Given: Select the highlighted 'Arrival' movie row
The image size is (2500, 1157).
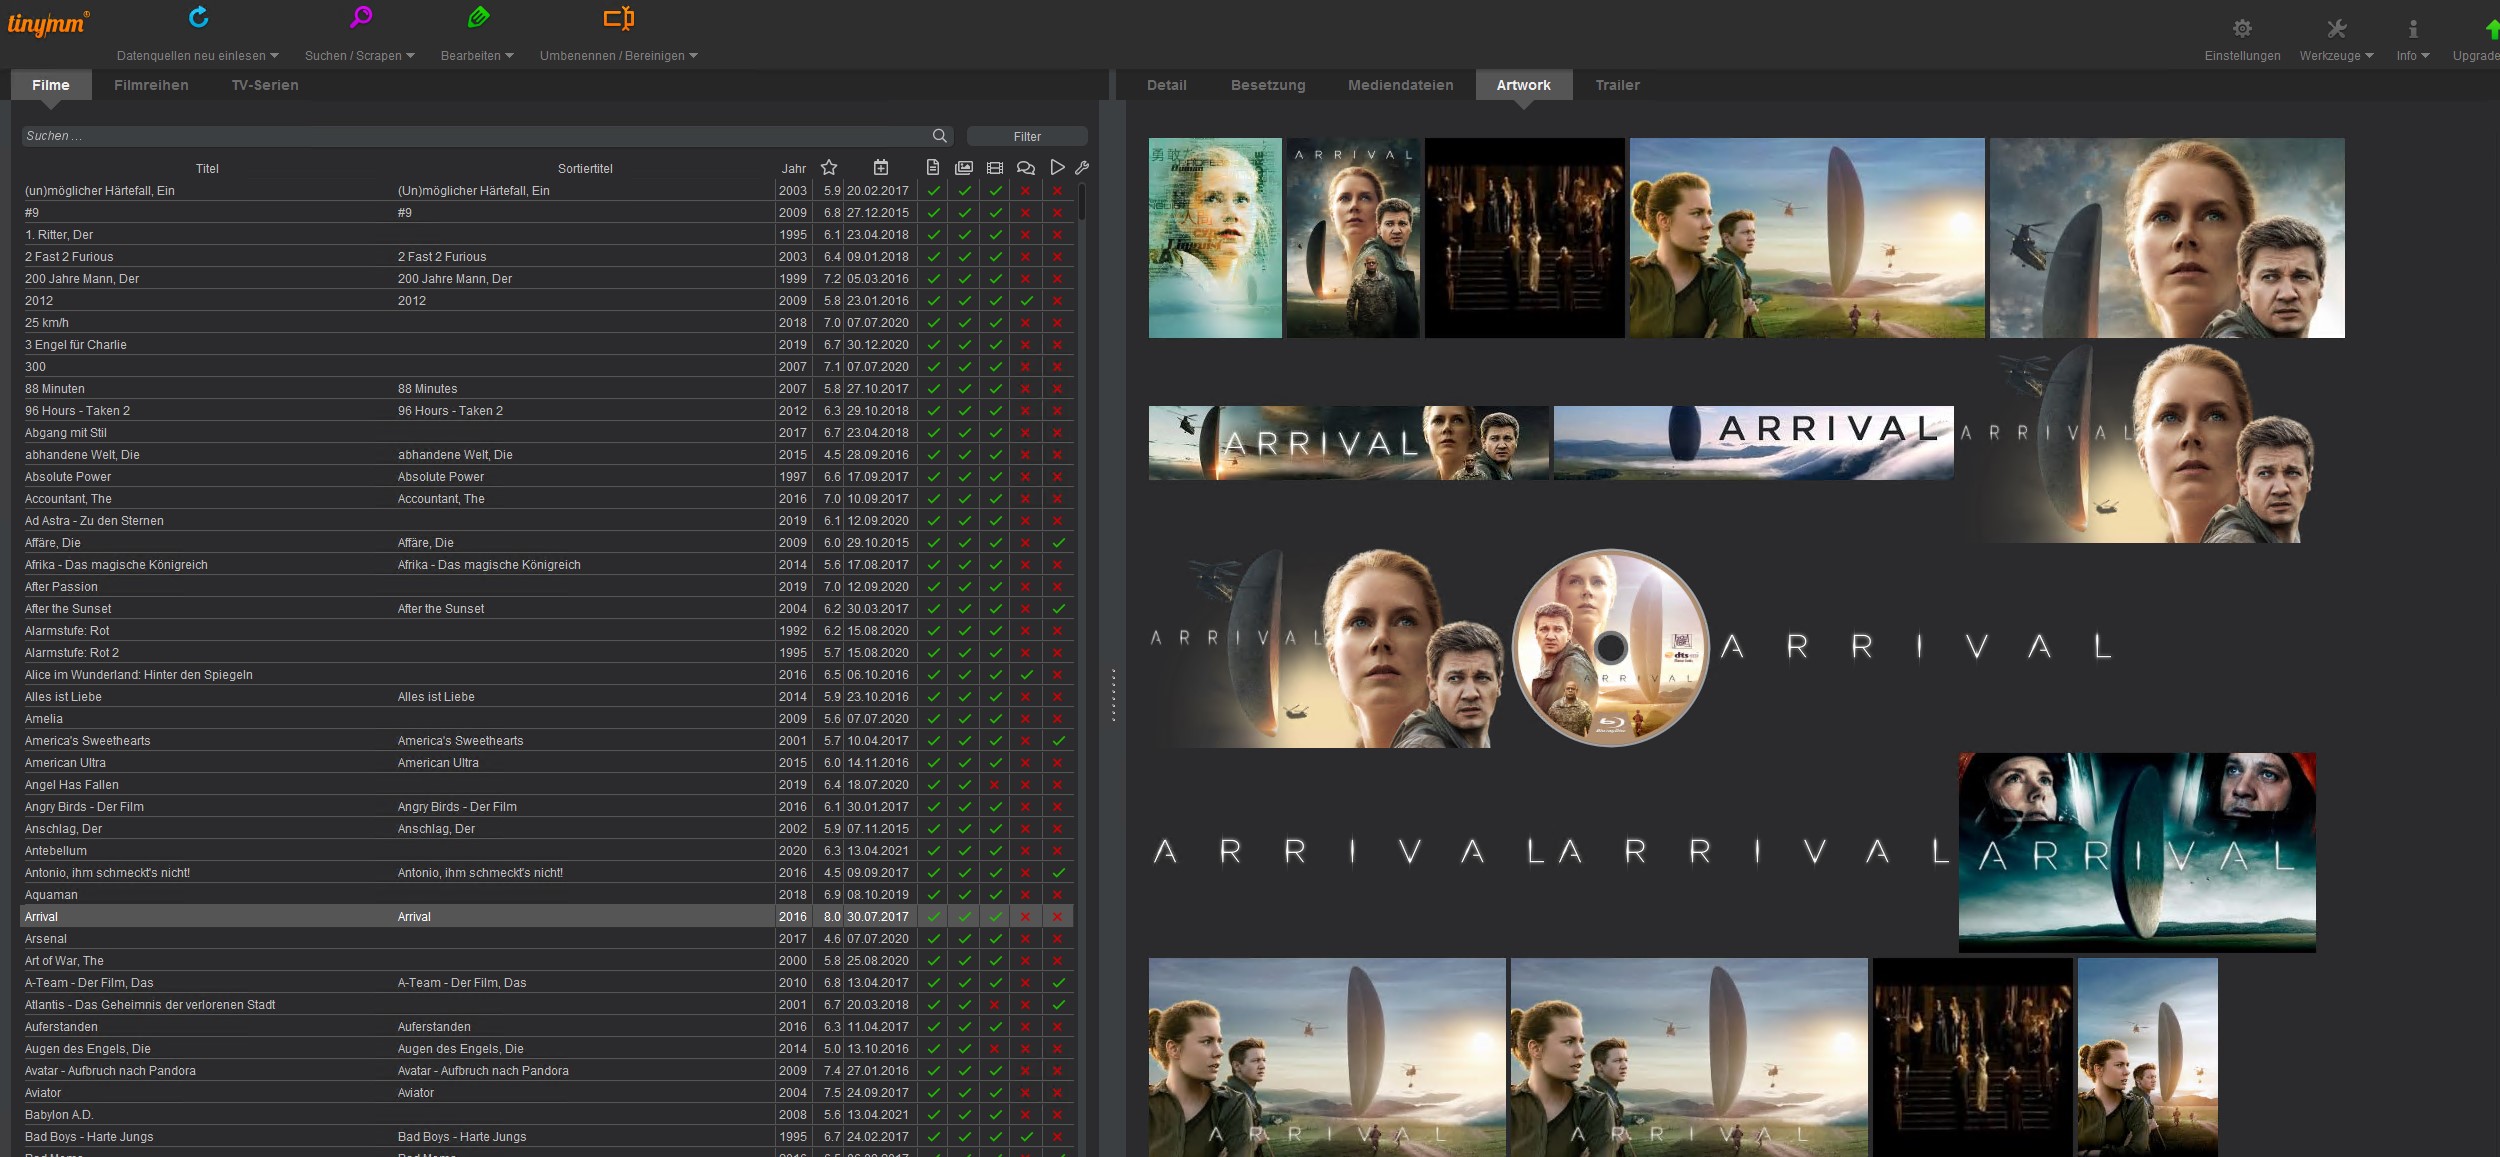Looking at the screenshot, I should pos(547,917).
